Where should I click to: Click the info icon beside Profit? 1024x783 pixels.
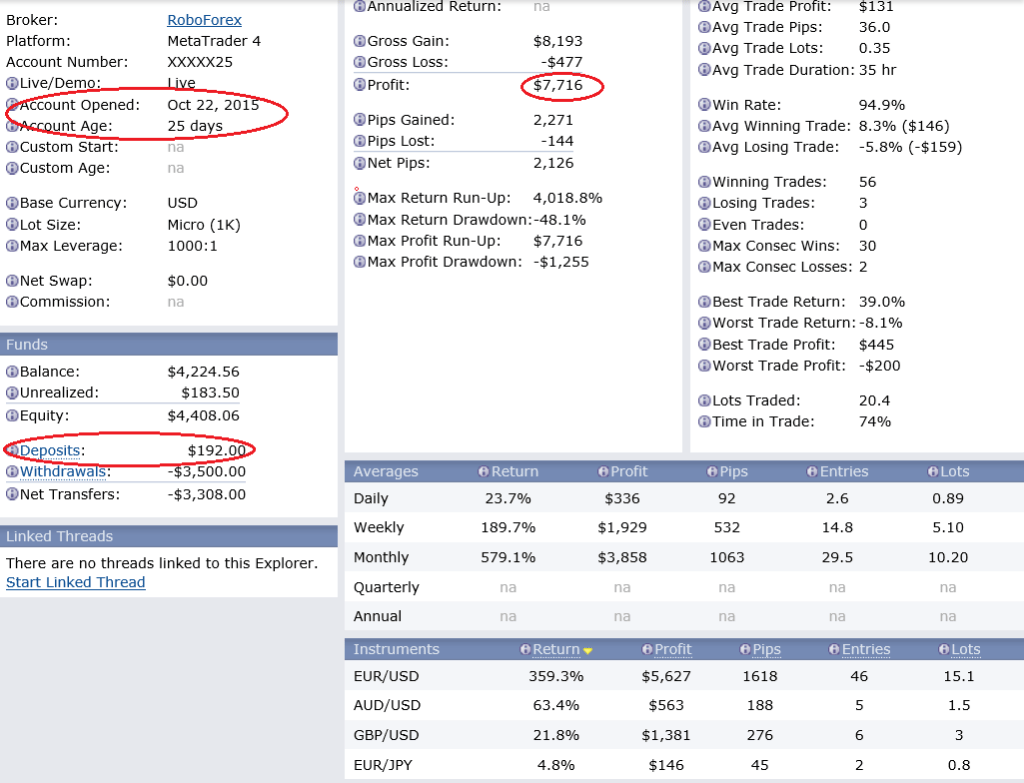(x=360, y=85)
